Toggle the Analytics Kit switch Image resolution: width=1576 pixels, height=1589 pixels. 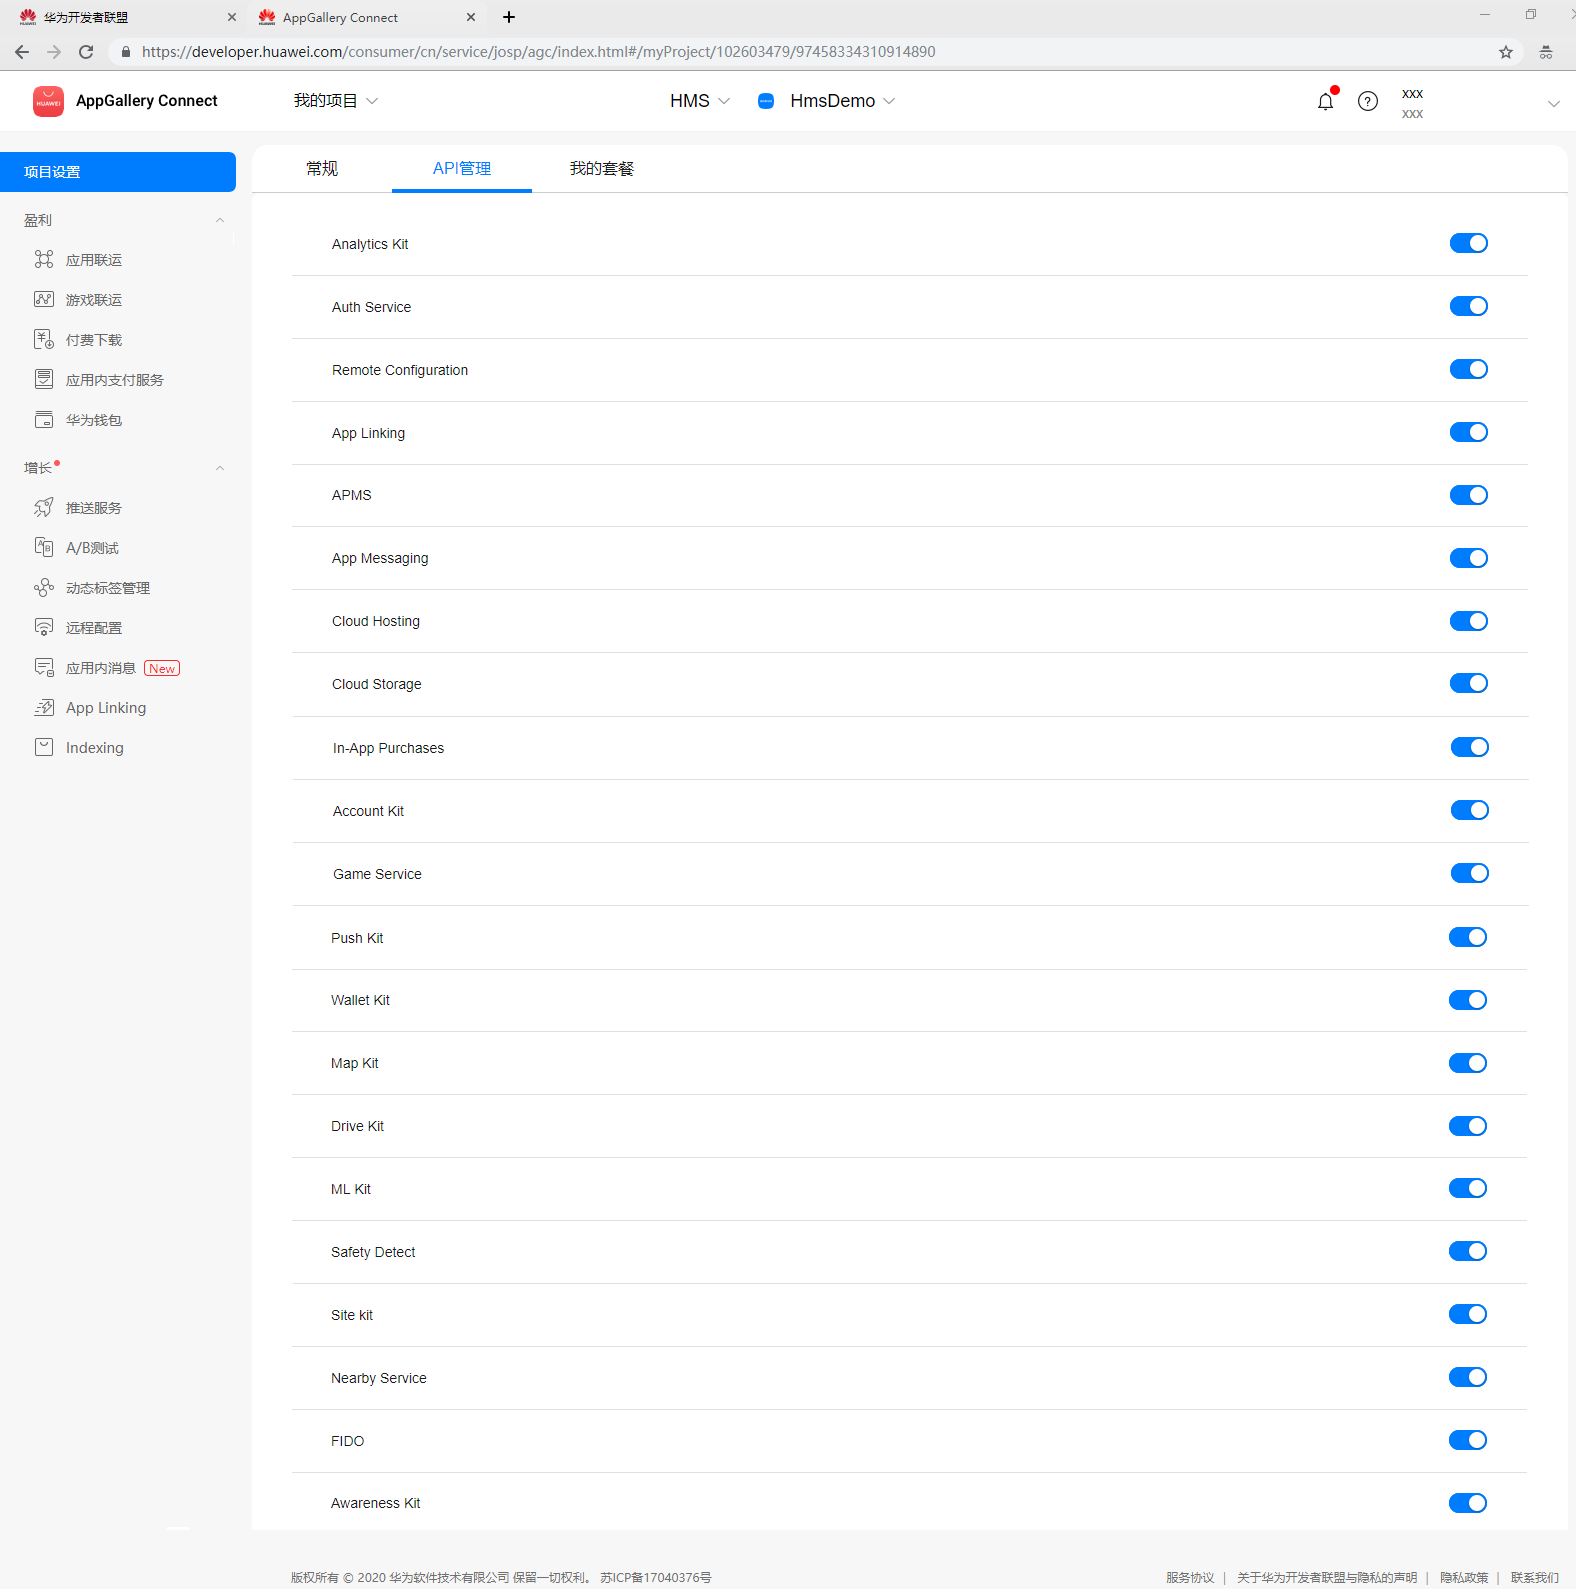click(x=1469, y=244)
